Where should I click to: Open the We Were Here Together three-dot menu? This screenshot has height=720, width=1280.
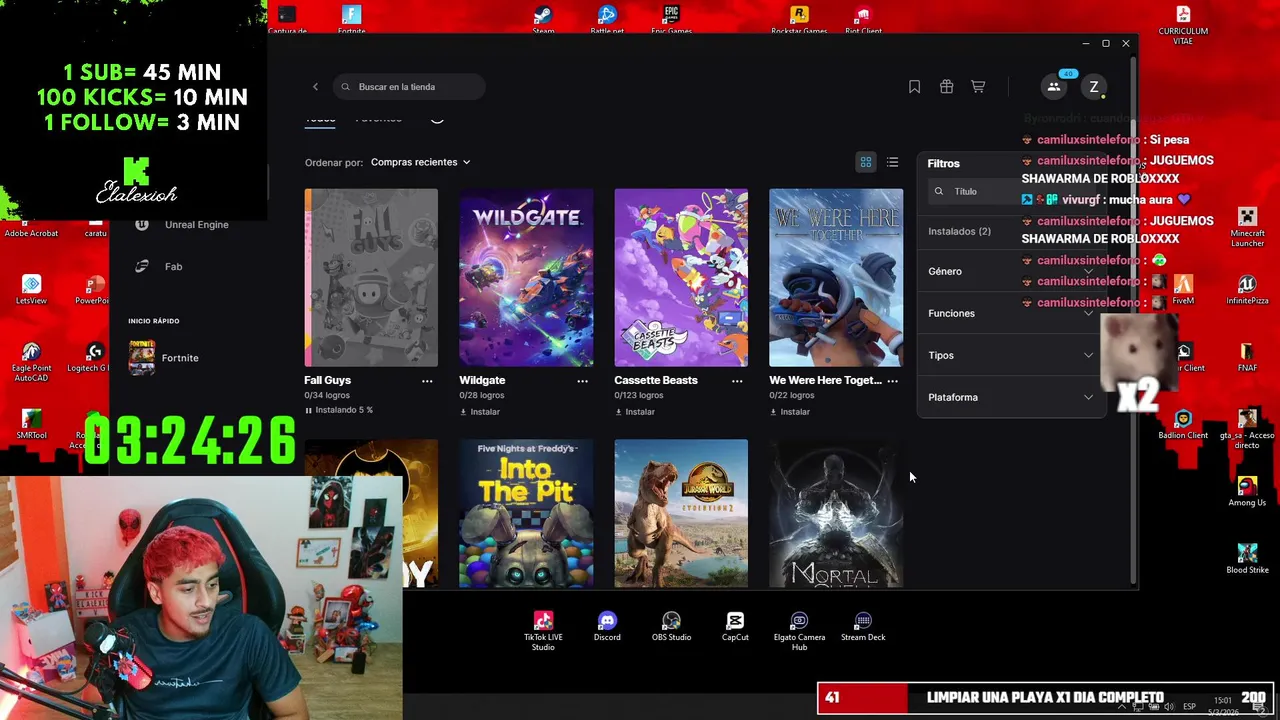coord(892,381)
